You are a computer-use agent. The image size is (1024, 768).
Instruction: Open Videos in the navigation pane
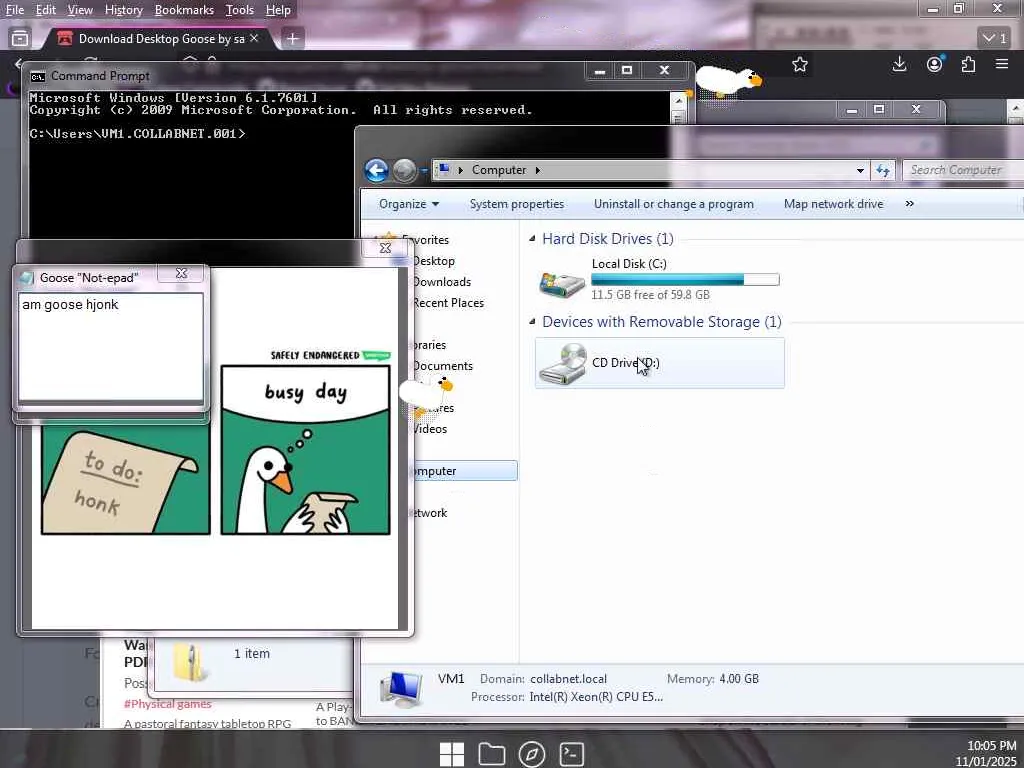click(x=429, y=428)
